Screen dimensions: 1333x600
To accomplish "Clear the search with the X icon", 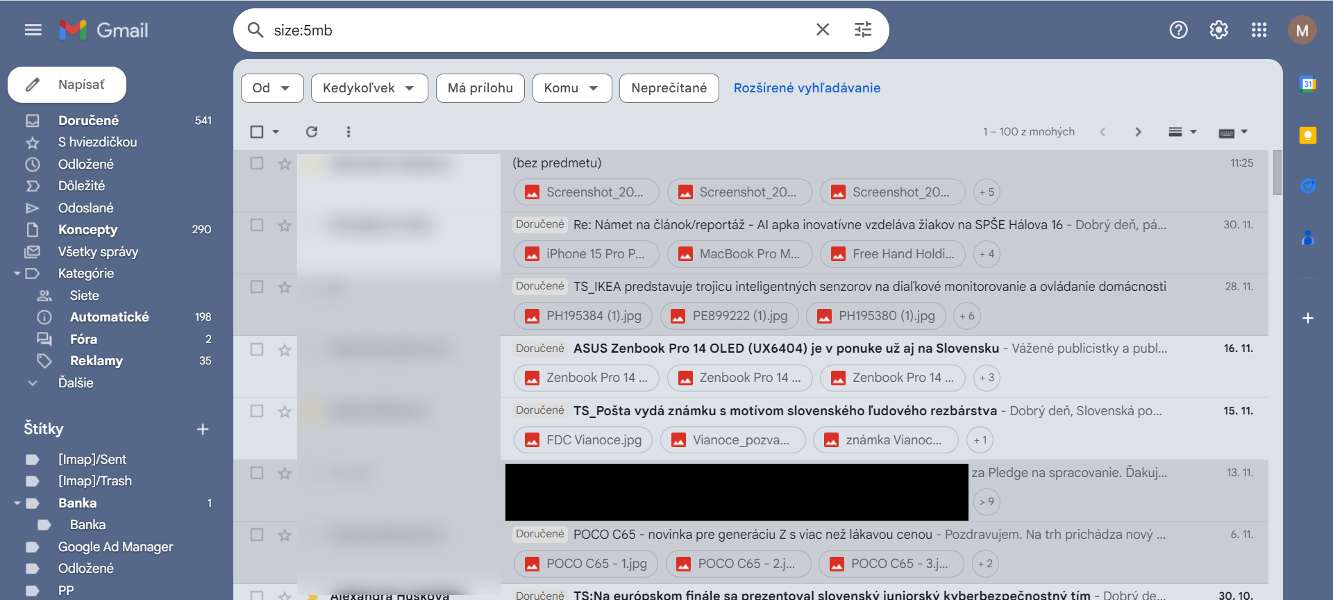I will [x=823, y=30].
